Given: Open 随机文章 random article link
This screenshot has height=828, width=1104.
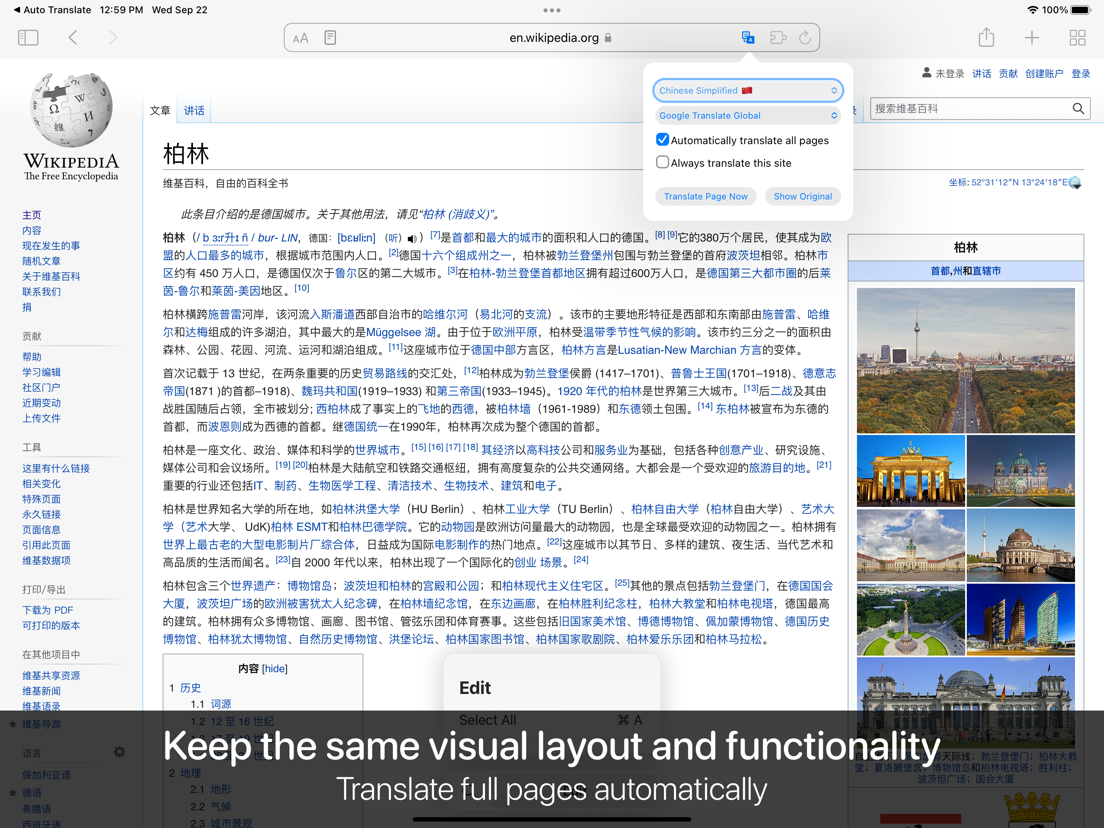Looking at the screenshot, I should 41,261.
